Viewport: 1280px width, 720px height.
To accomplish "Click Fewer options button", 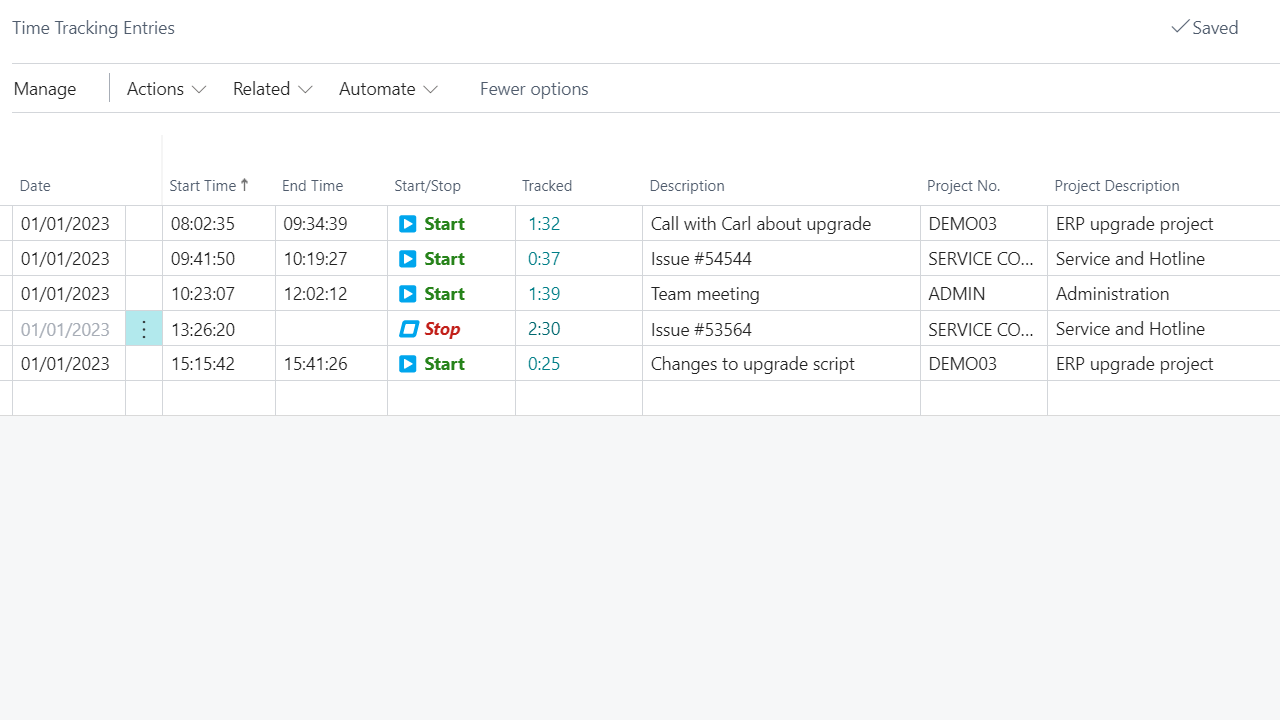I will click(534, 89).
